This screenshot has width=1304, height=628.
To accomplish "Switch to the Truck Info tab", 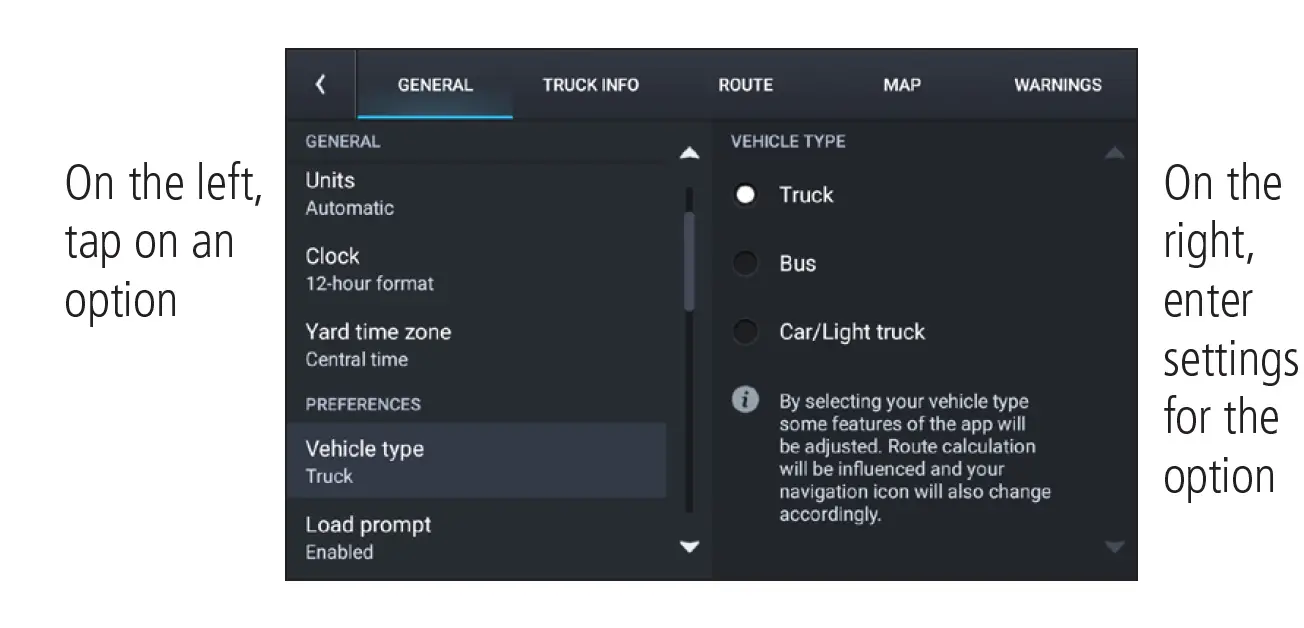I will coord(590,85).
